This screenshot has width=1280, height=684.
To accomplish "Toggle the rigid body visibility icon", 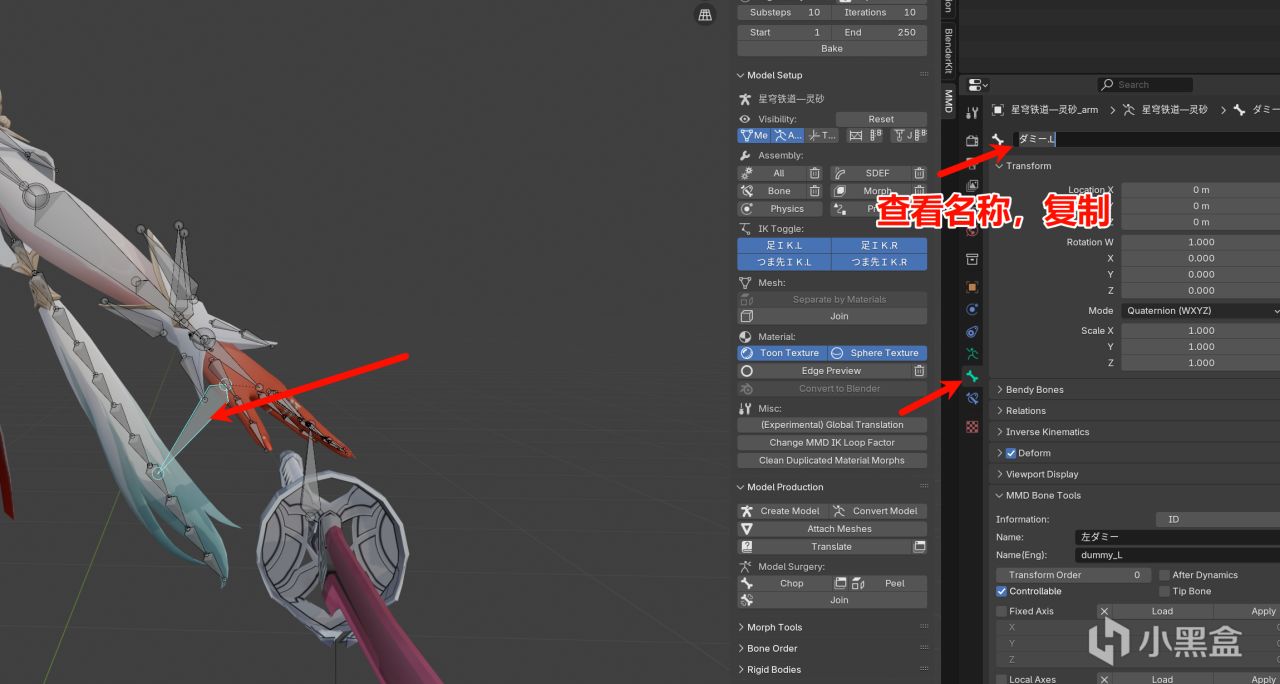I will (x=865, y=135).
